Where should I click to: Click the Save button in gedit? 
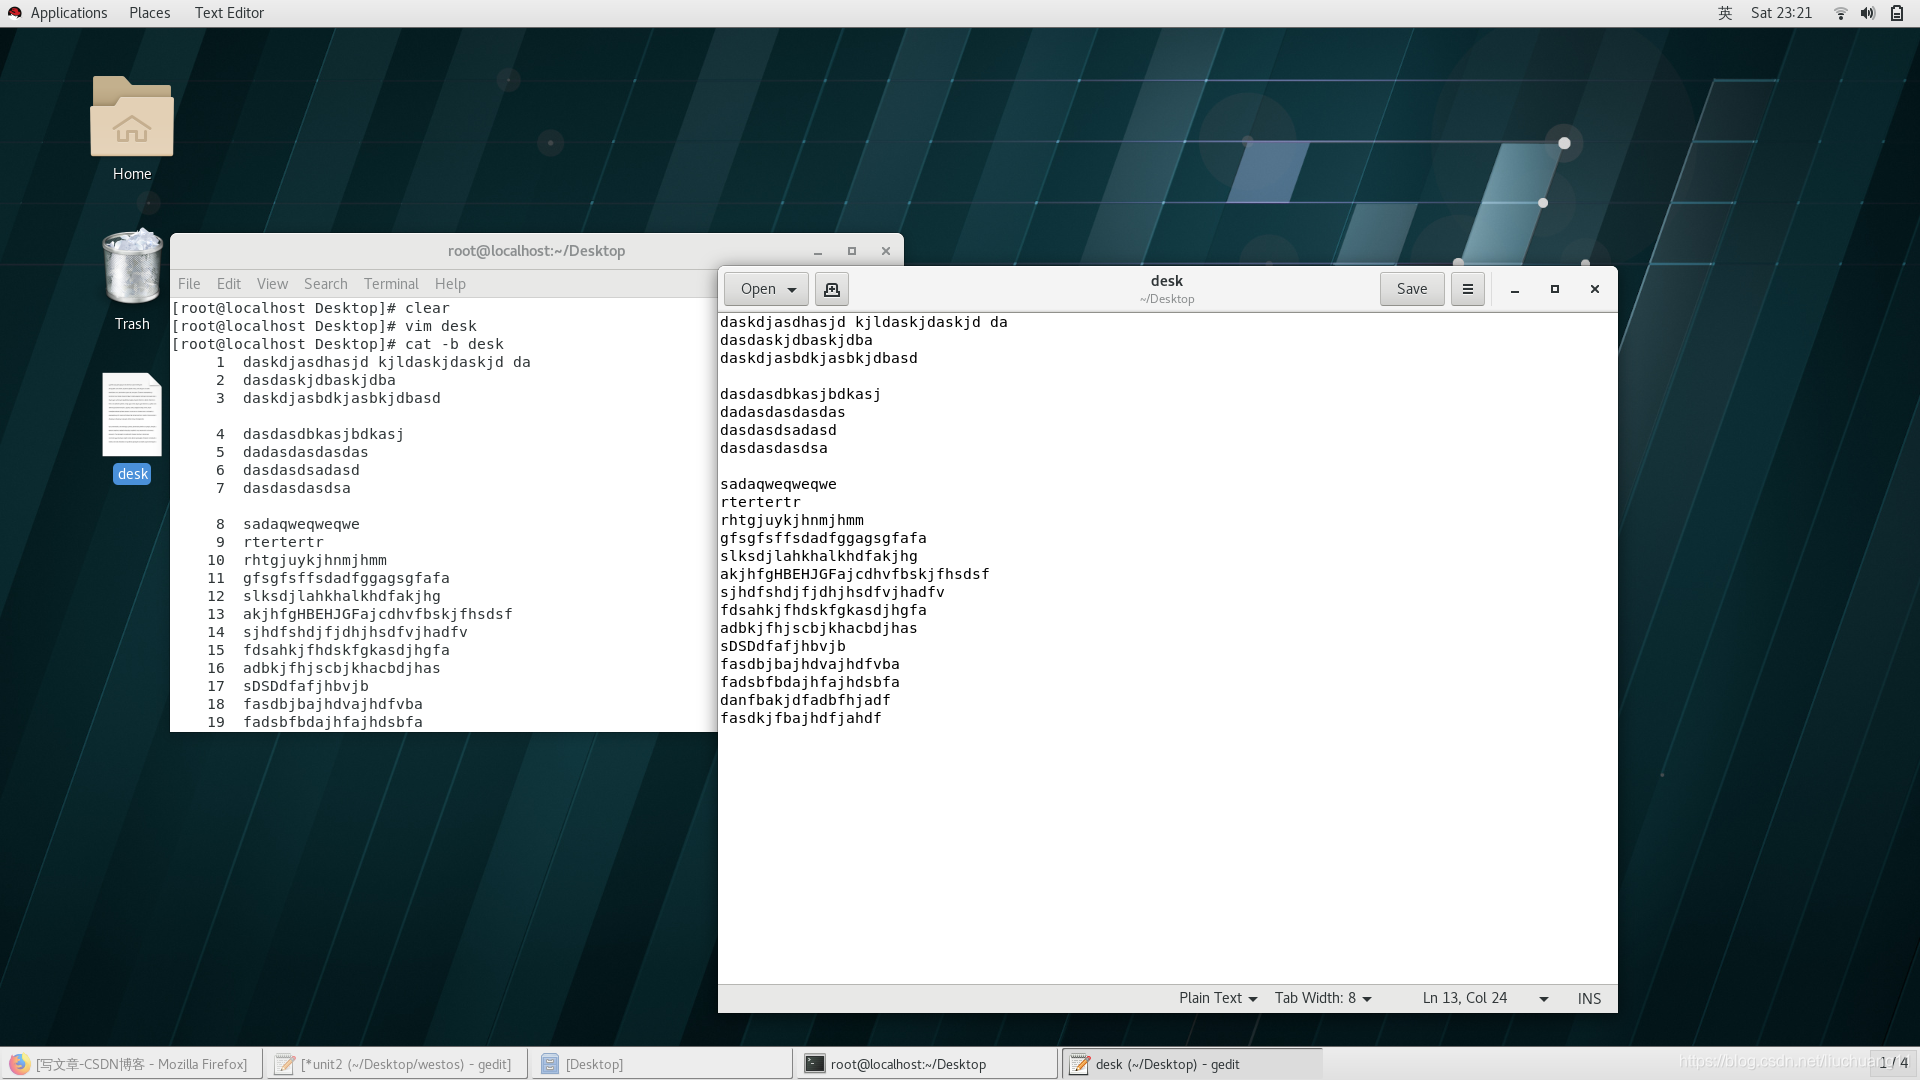(1412, 289)
